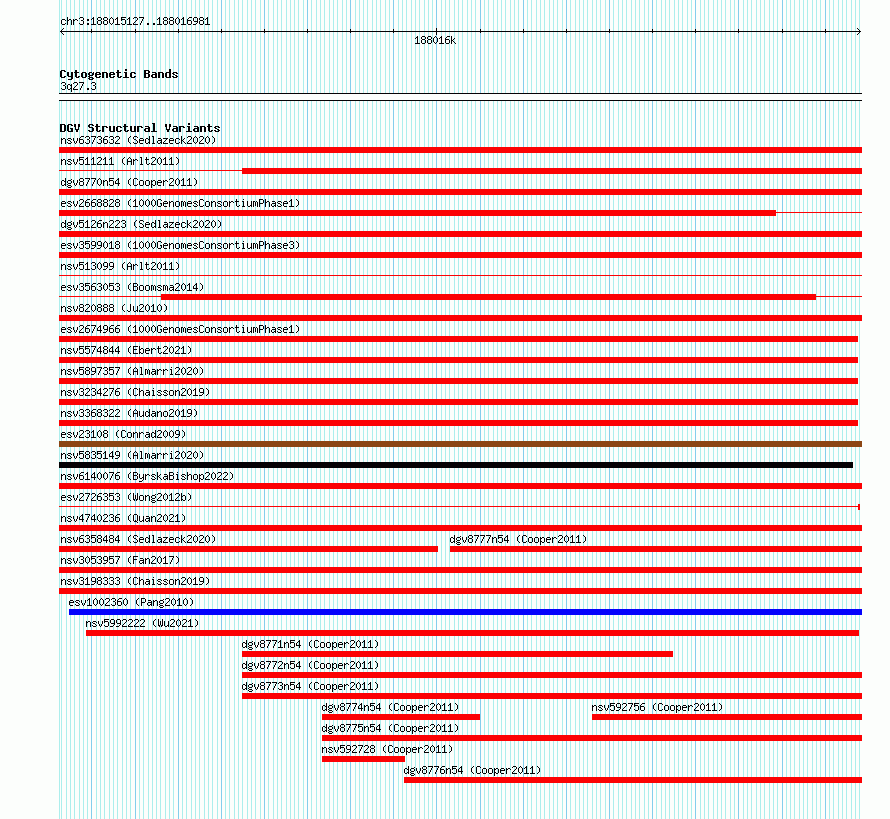Open the nsv5992222 (Wu2021) label

click(x=142, y=623)
